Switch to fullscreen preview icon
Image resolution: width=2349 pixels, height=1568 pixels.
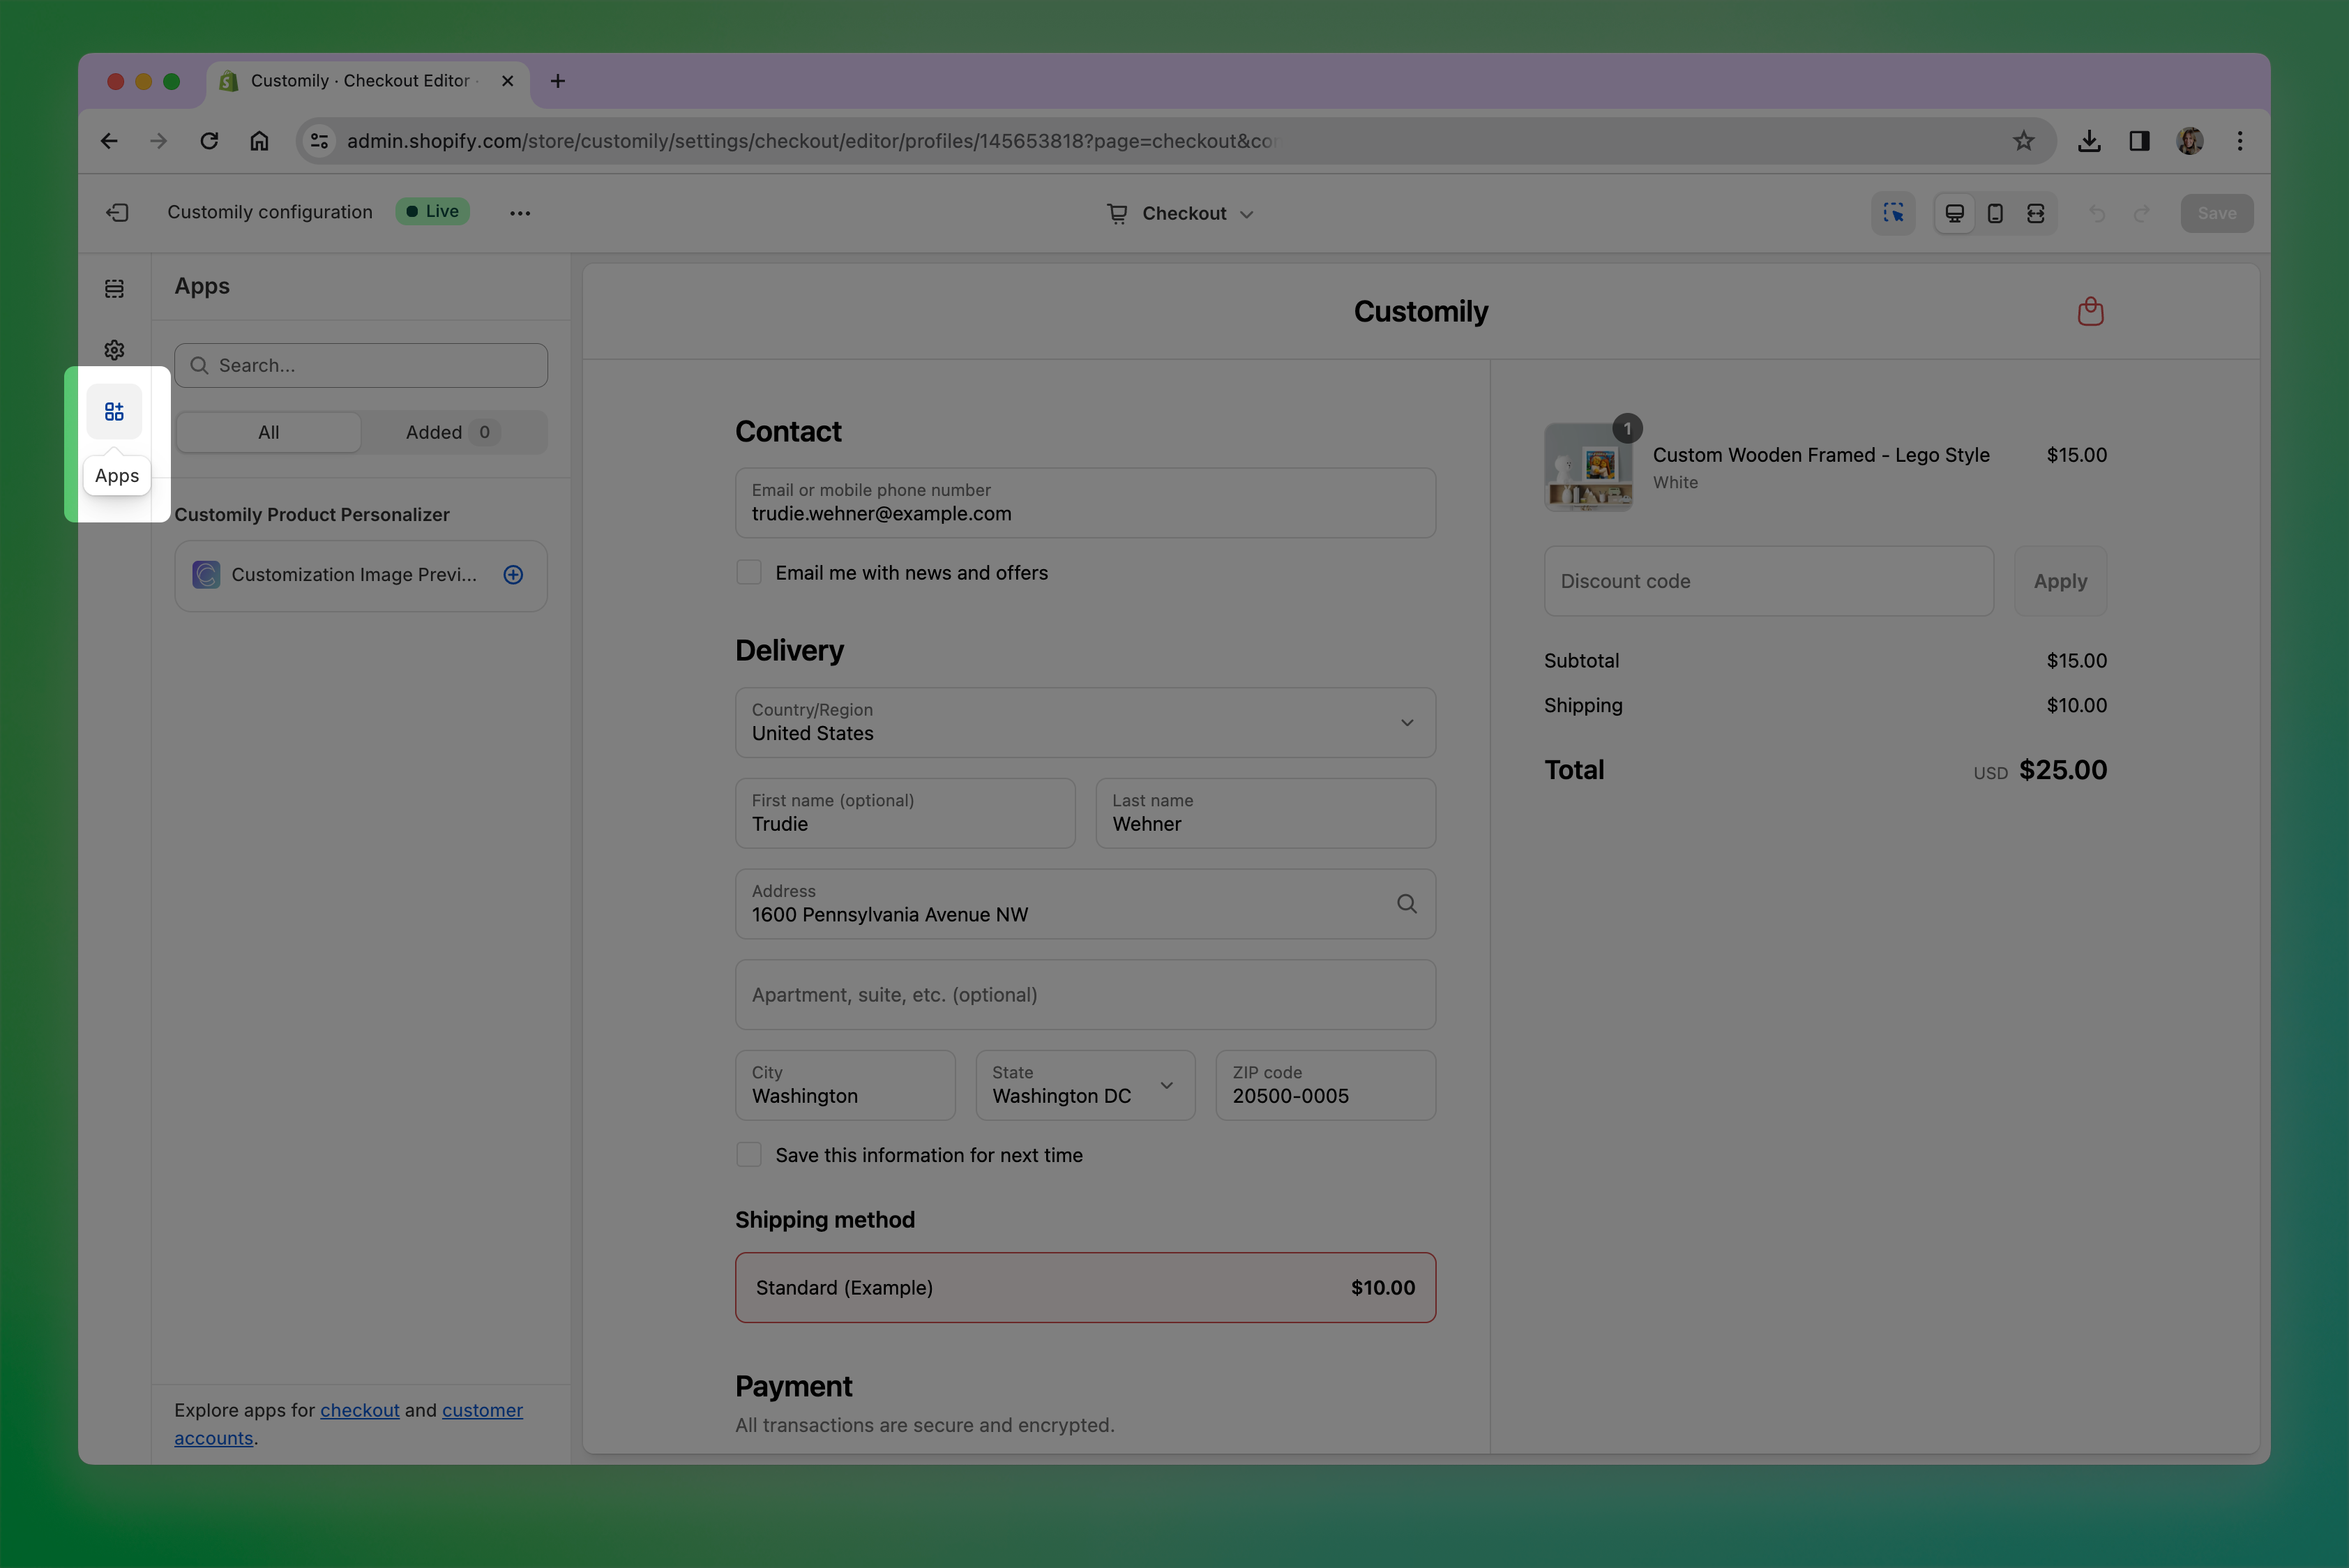[x=2035, y=213]
